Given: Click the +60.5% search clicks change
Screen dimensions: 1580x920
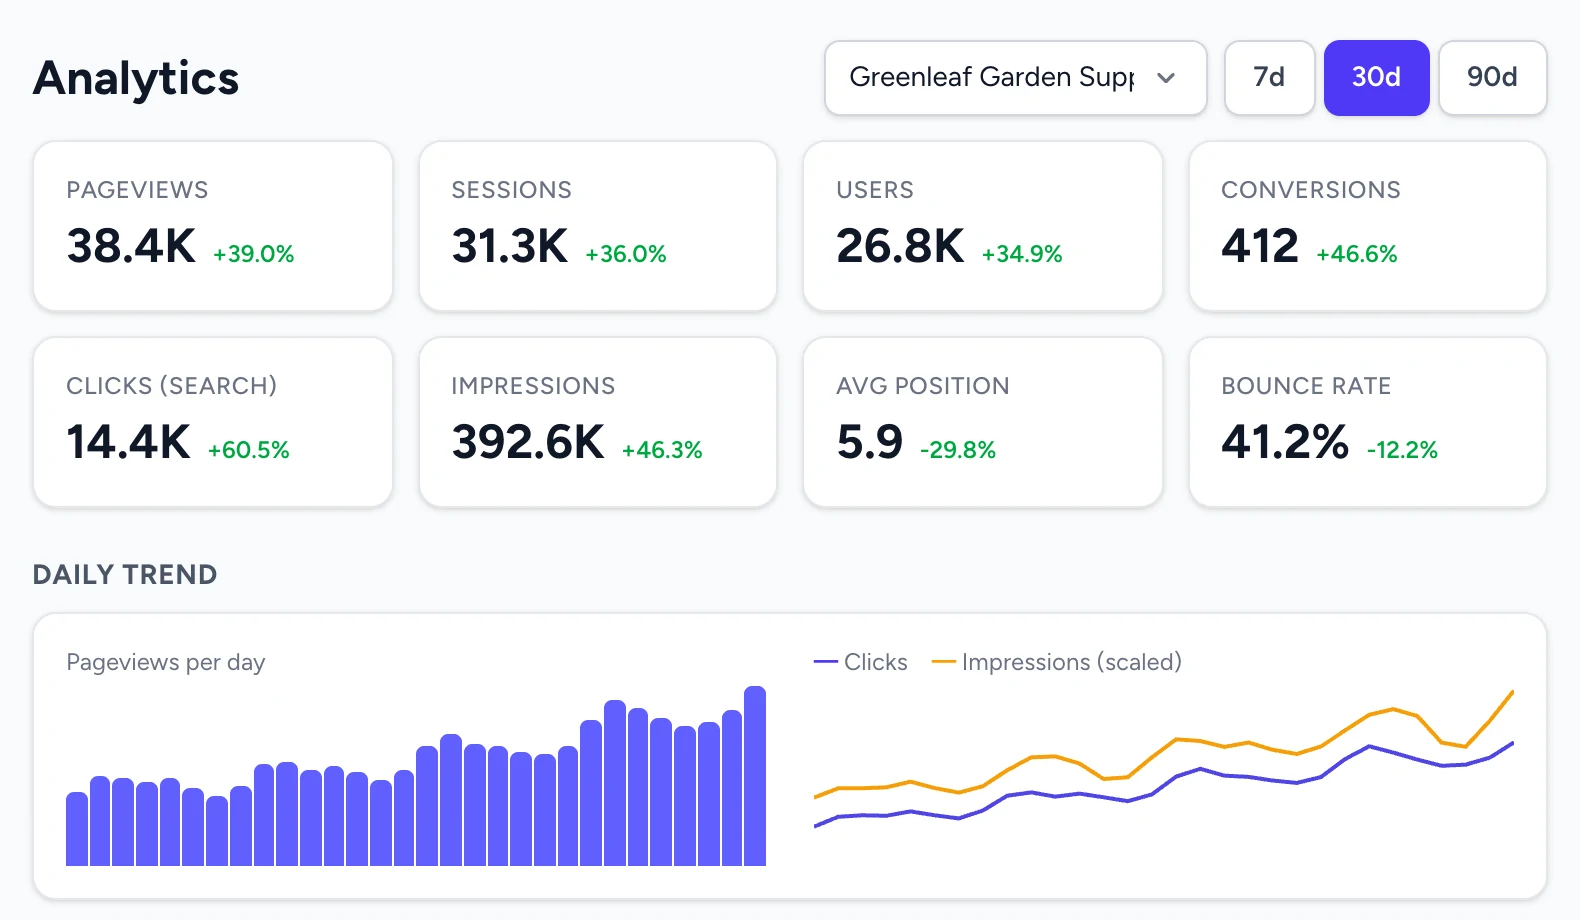Looking at the screenshot, I should coord(249,450).
